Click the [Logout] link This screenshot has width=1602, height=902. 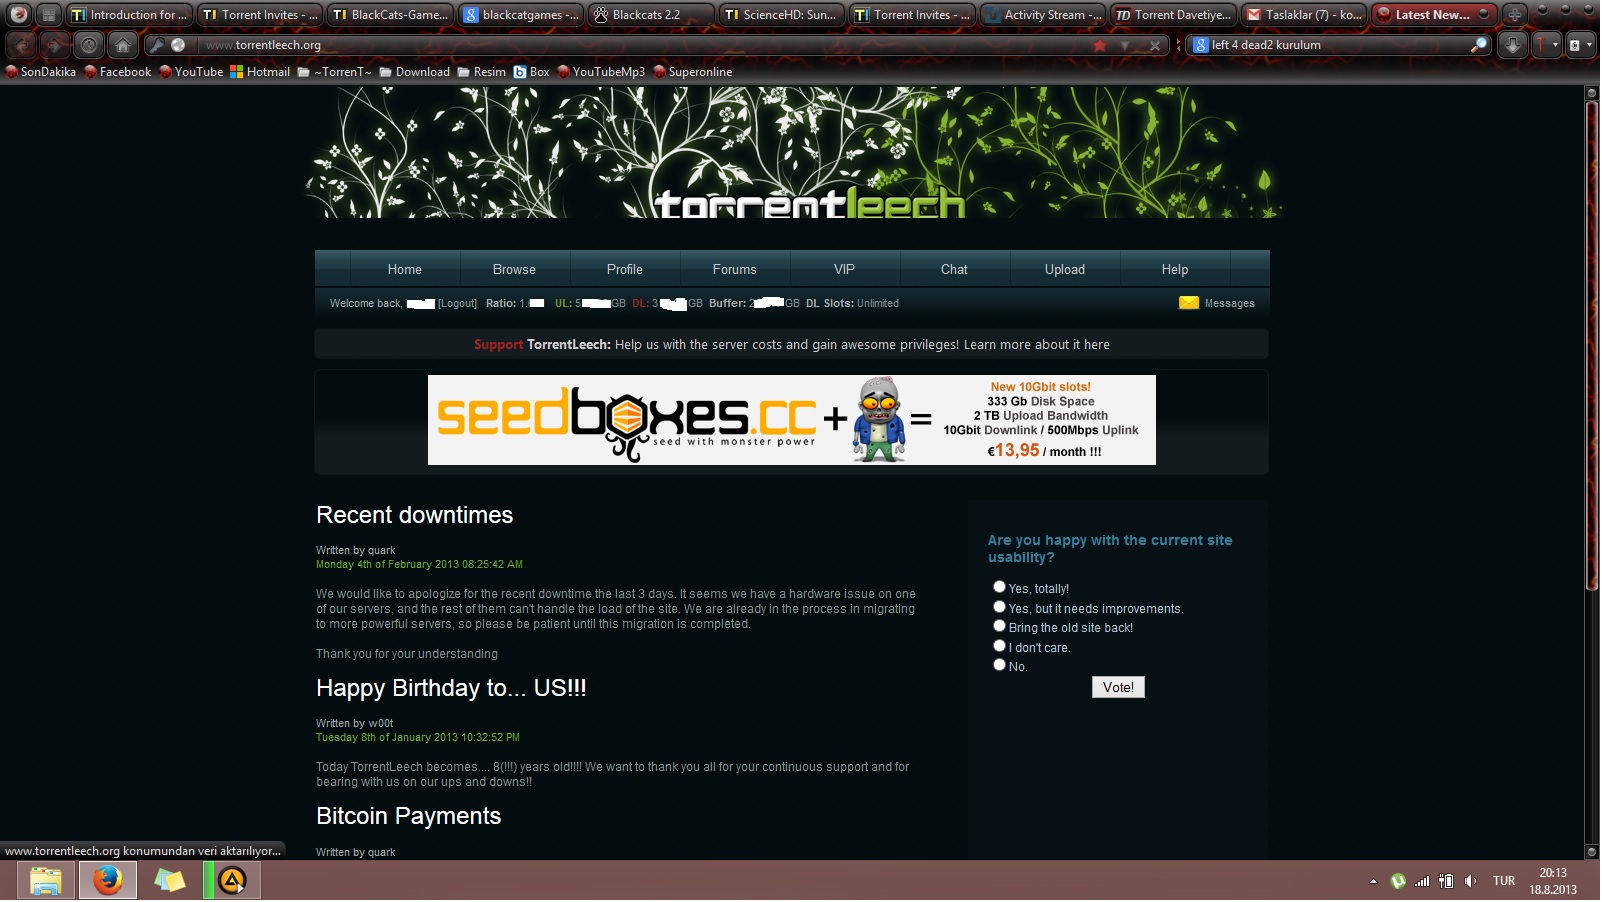tap(457, 303)
